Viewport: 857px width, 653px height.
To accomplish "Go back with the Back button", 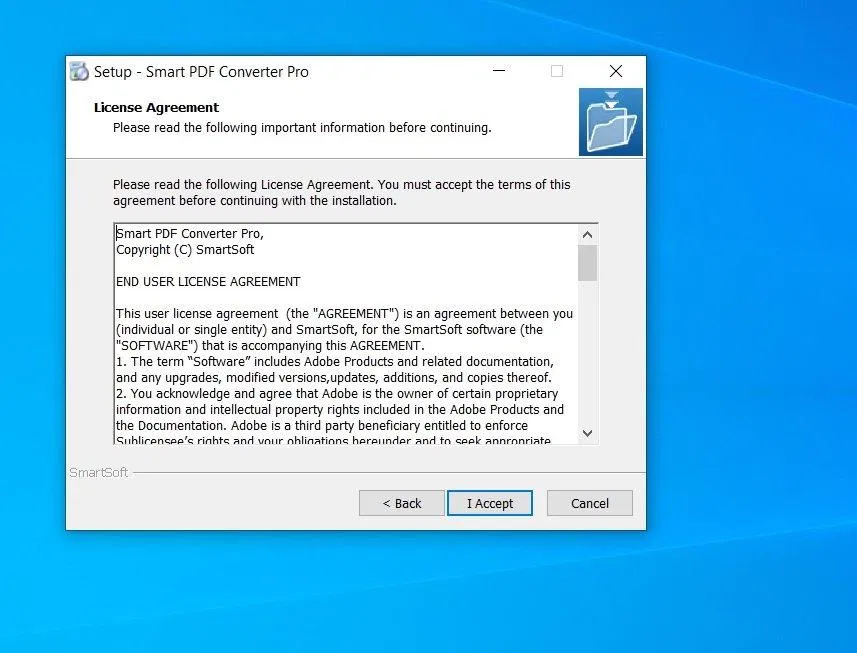I will click(x=401, y=503).
